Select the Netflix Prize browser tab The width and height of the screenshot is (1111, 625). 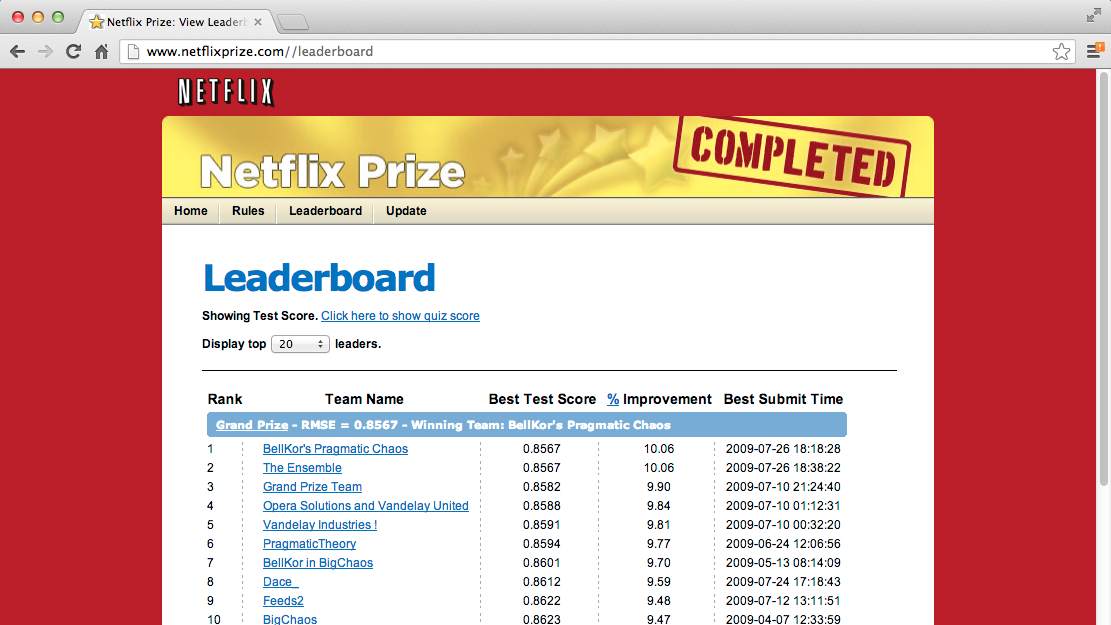174,22
